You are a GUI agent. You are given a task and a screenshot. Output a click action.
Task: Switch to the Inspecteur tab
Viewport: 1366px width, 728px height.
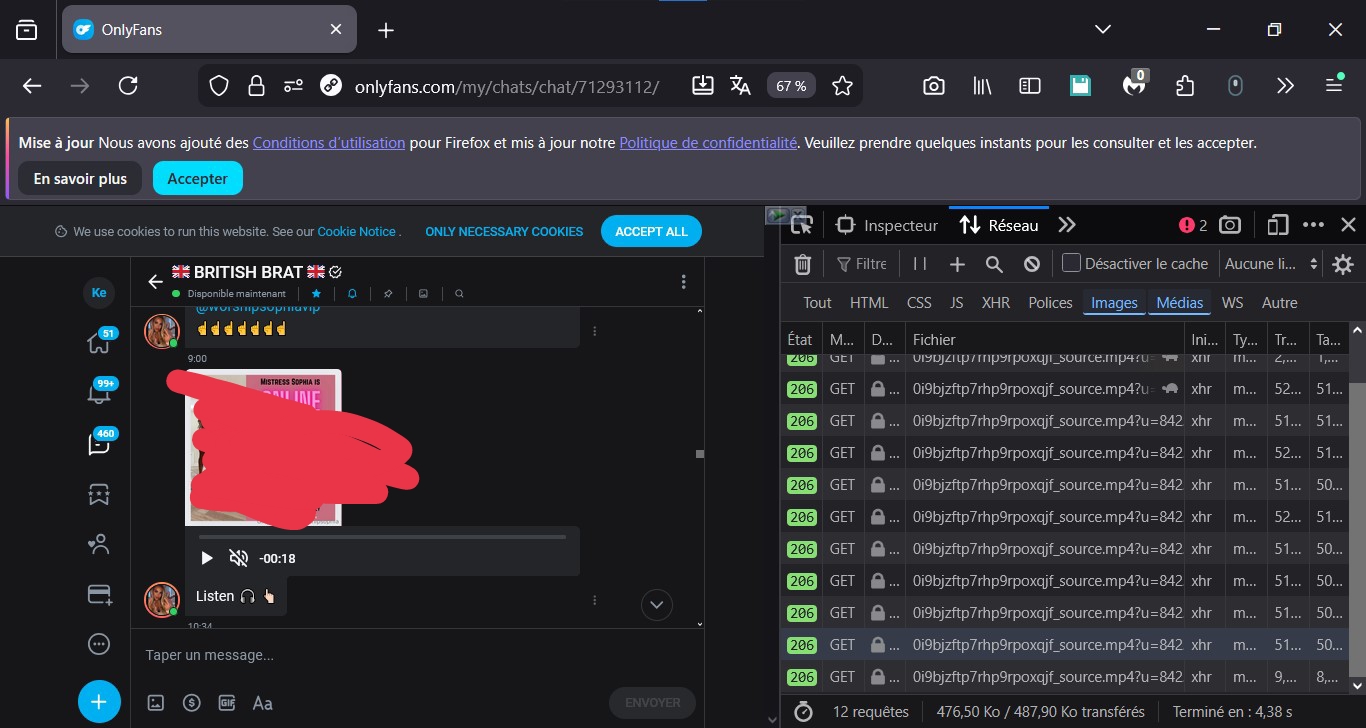[x=888, y=225]
